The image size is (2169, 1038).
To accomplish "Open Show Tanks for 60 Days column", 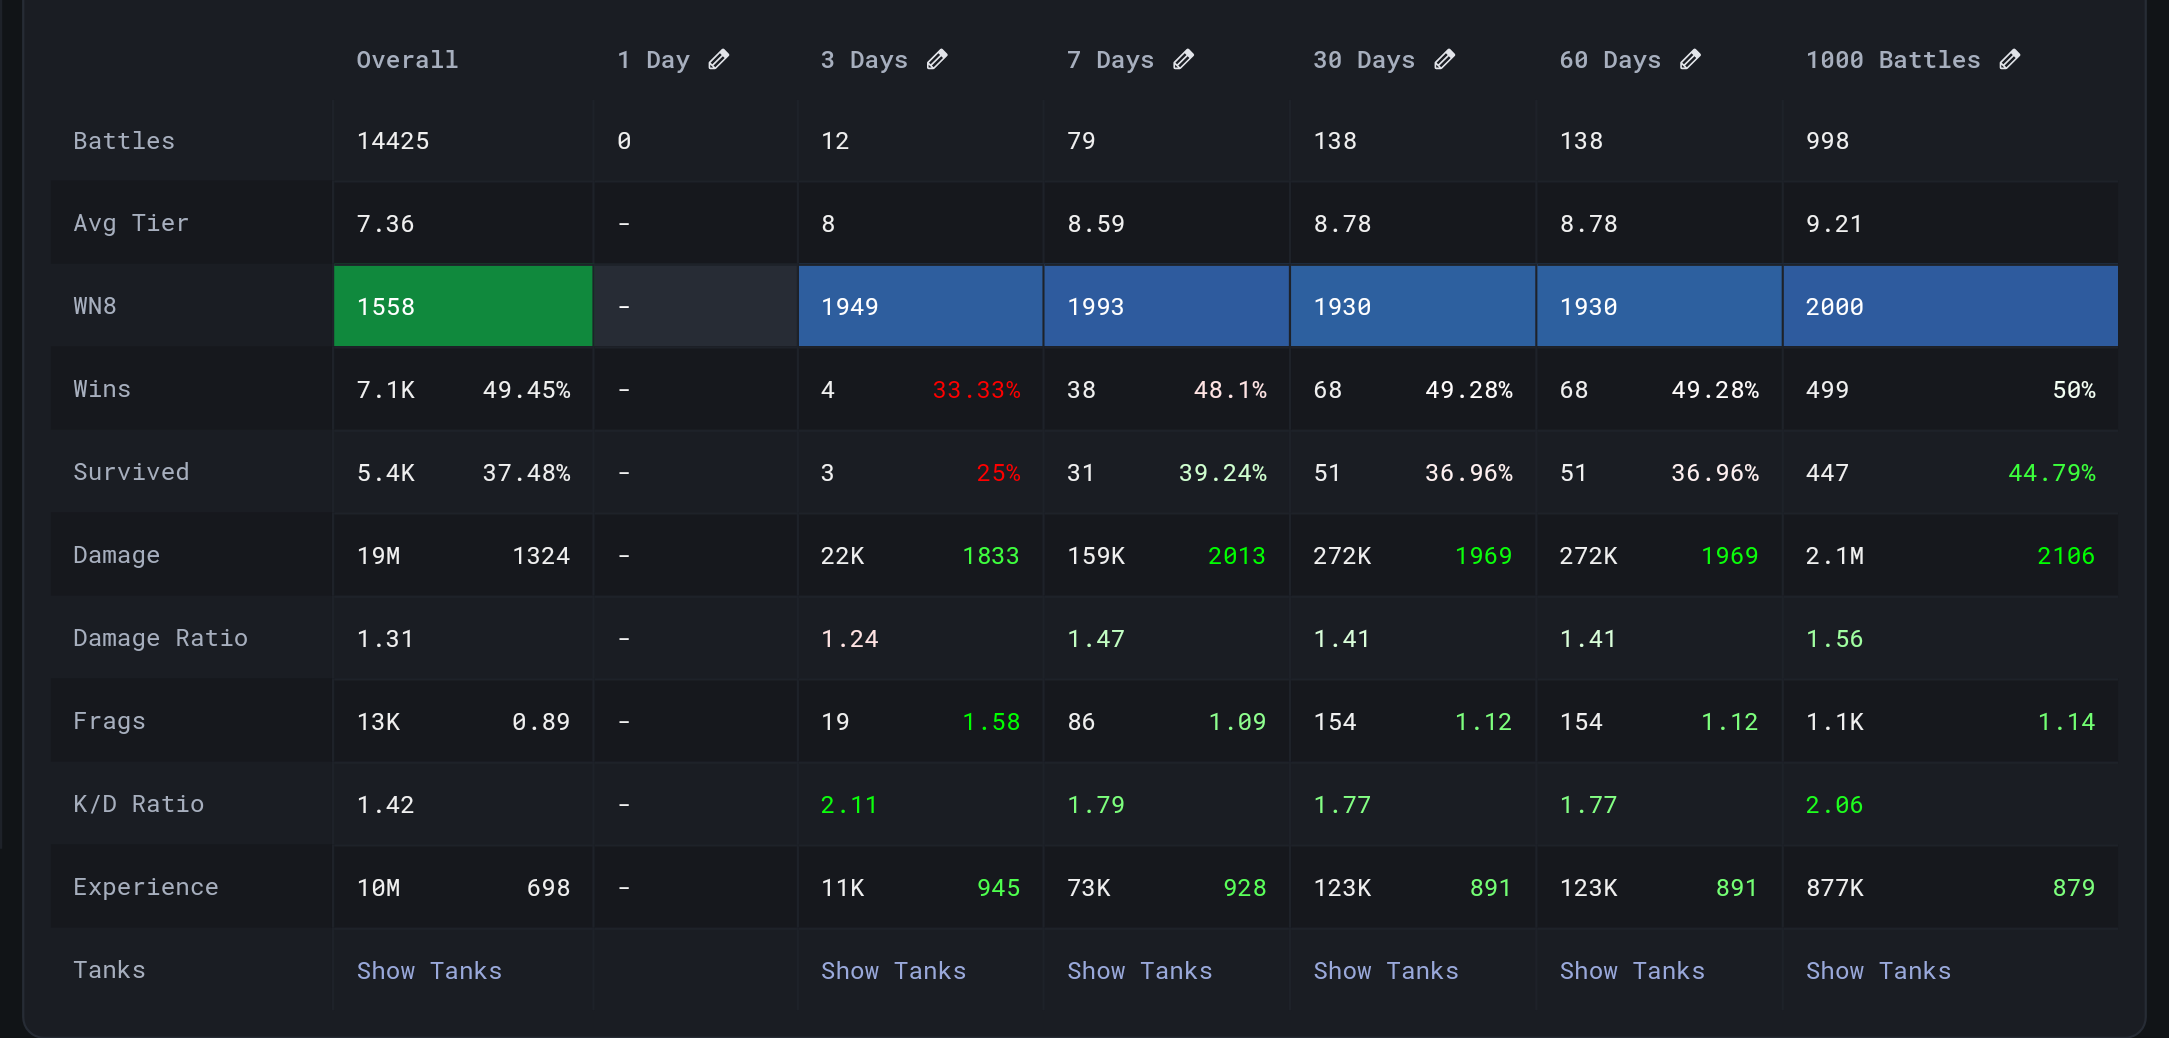I will pos(1632,971).
